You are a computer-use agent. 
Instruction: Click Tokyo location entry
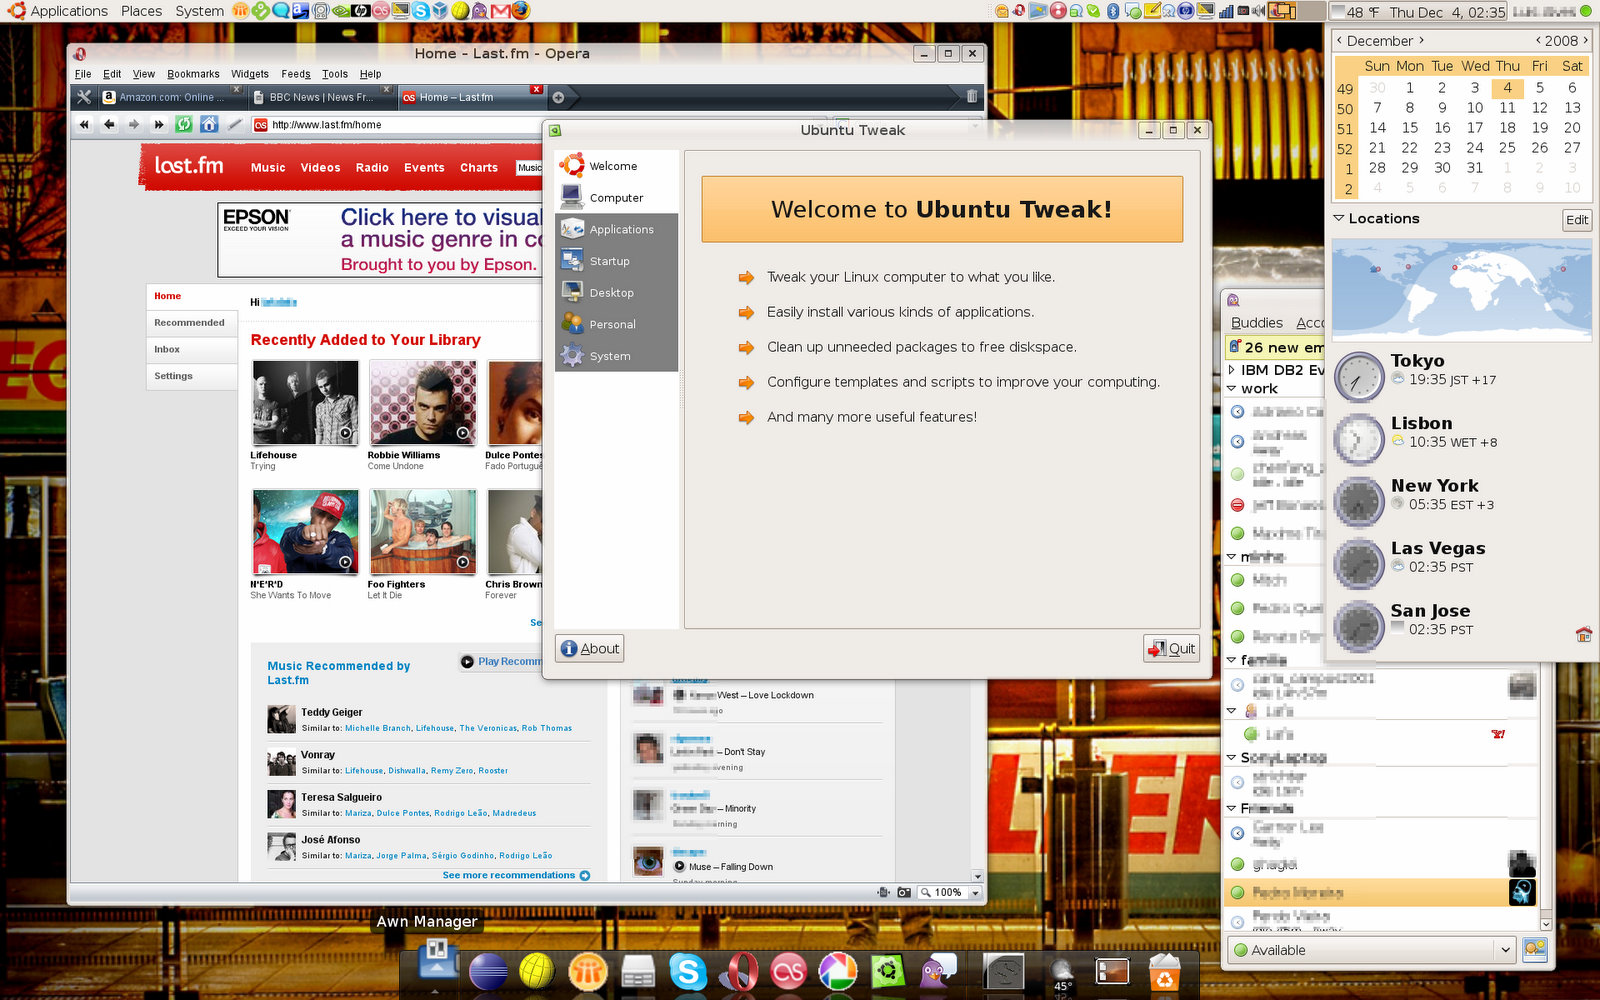pyautogui.click(x=1460, y=377)
